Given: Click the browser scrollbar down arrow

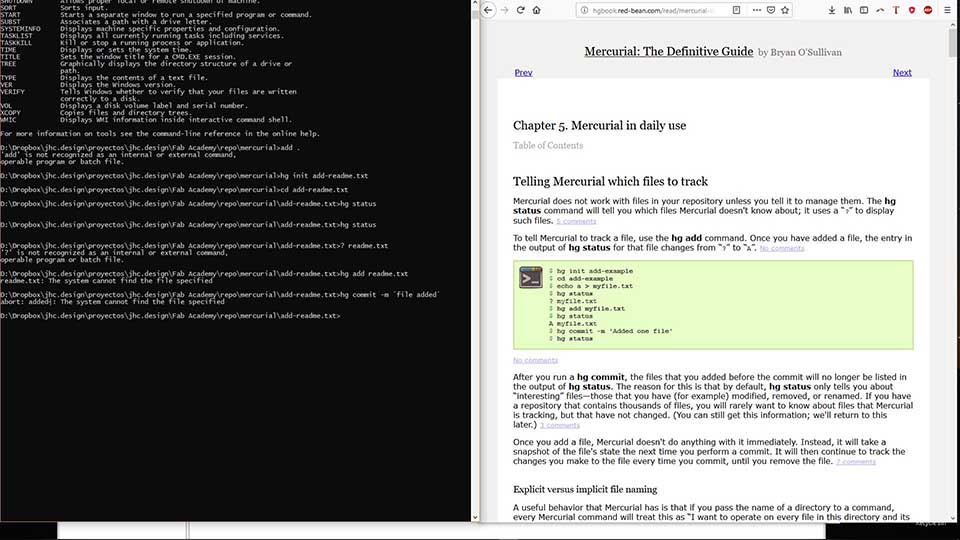Looking at the screenshot, I should pyautogui.click(x=953, y=518).
